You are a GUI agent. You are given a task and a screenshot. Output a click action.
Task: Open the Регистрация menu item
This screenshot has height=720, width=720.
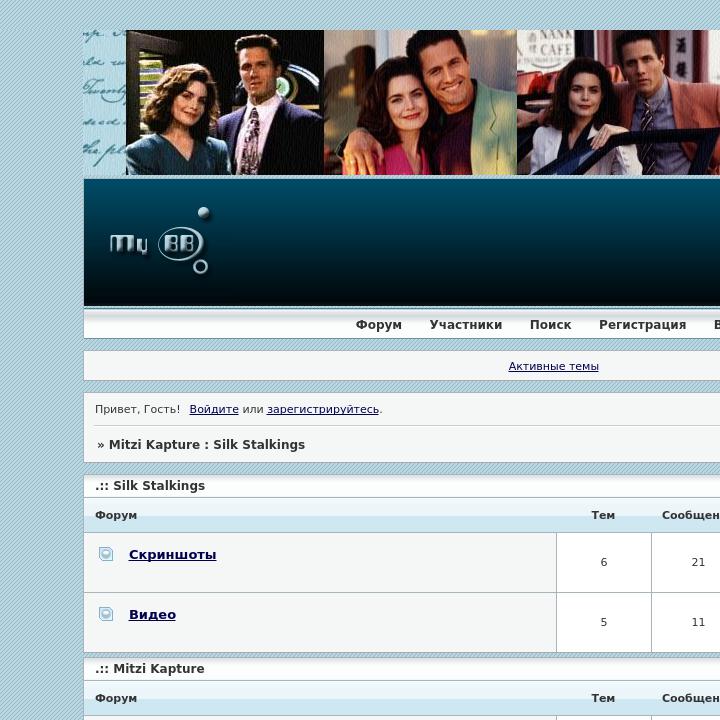point(642,325)
